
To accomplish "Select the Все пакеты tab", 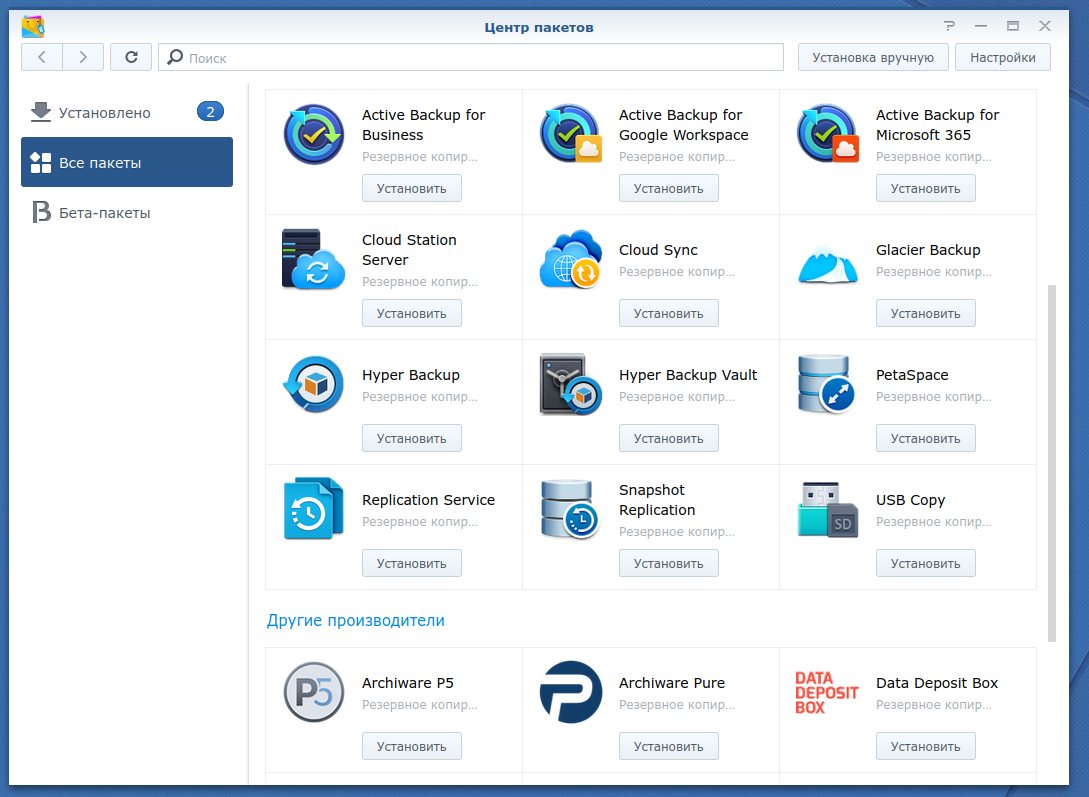I will click(x=127, y=162).
